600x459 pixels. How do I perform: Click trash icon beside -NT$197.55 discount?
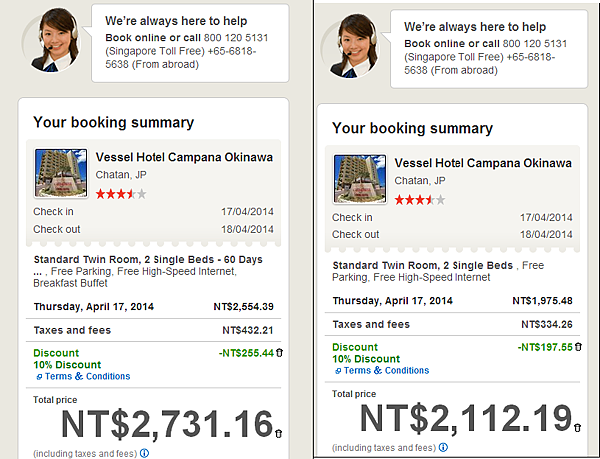[578, 347]
